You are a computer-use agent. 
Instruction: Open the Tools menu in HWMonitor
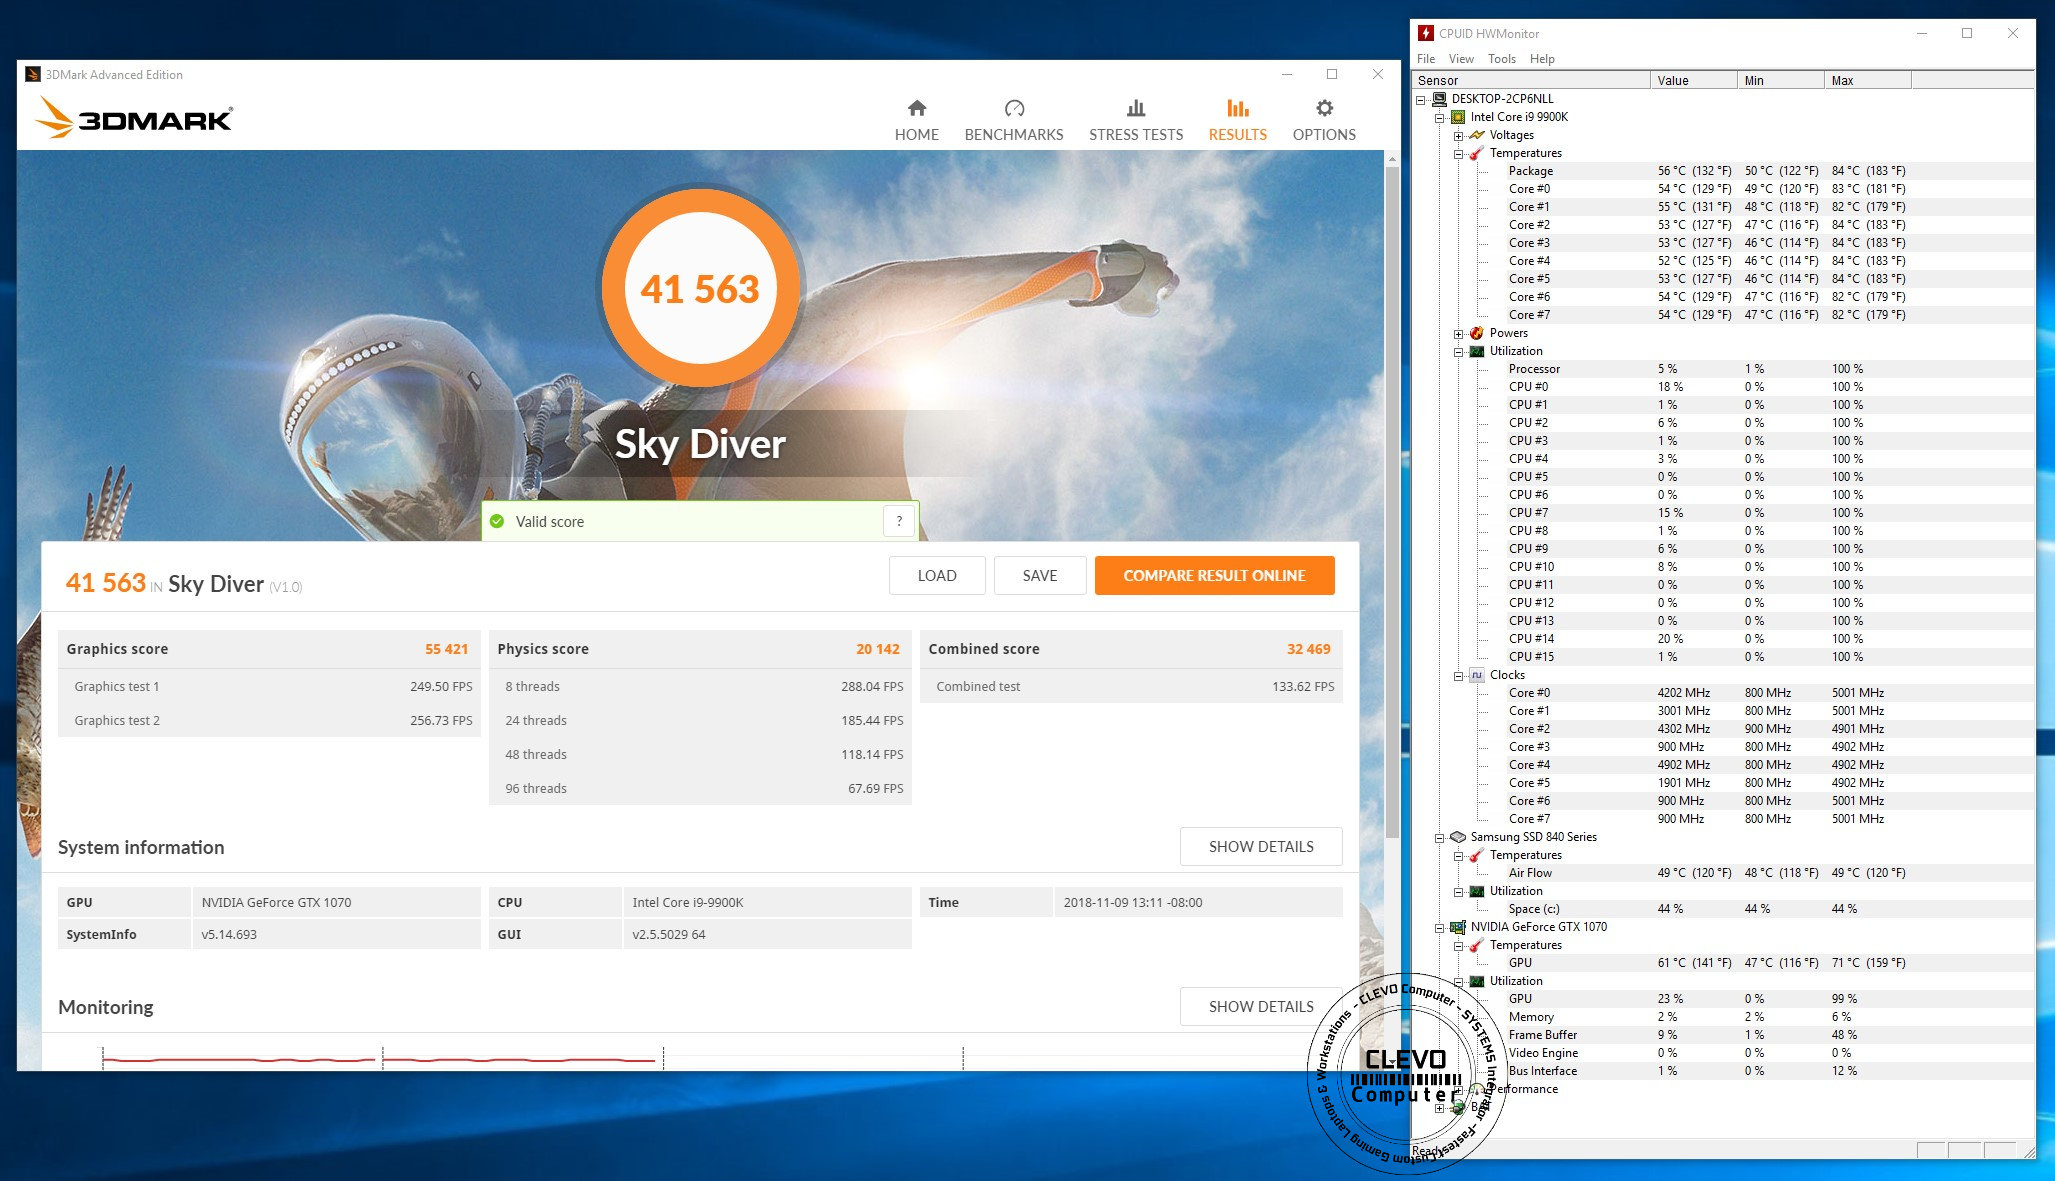pyautogui.click(x=1502, y=59)
